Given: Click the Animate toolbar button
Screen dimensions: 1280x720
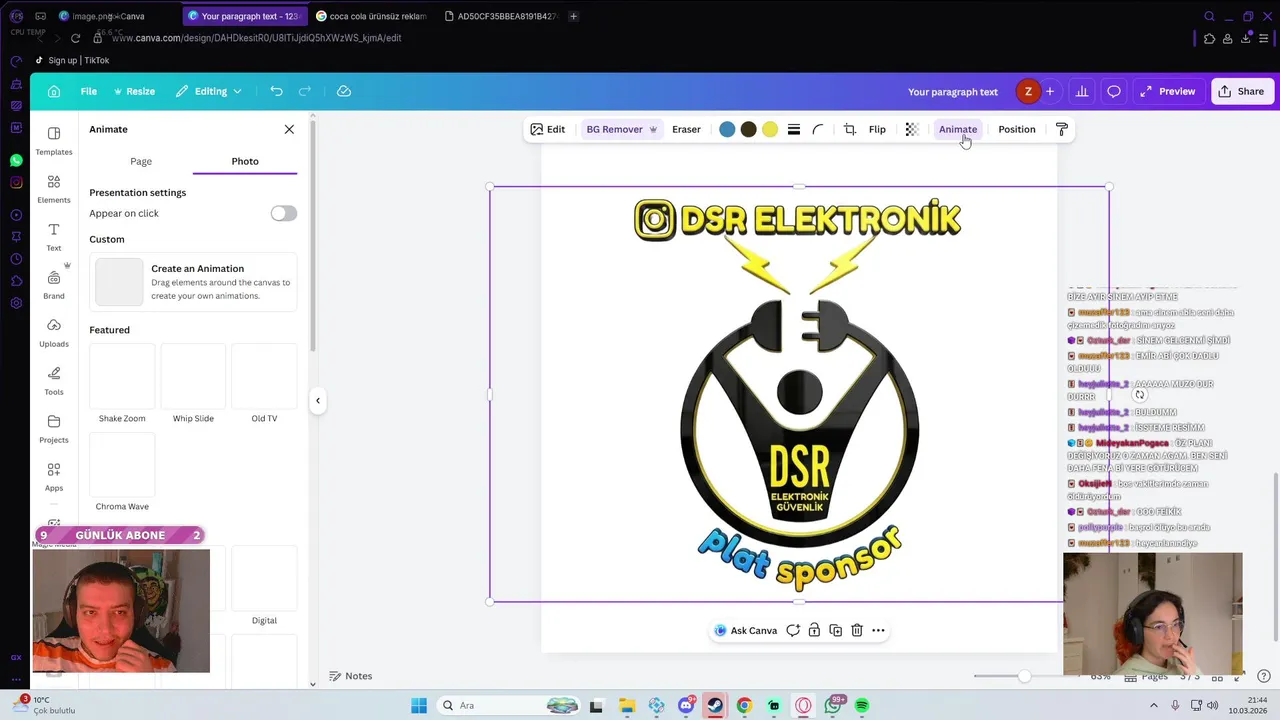Looking at the screenshot, I should pyautogui.click(x=958, y=129).
